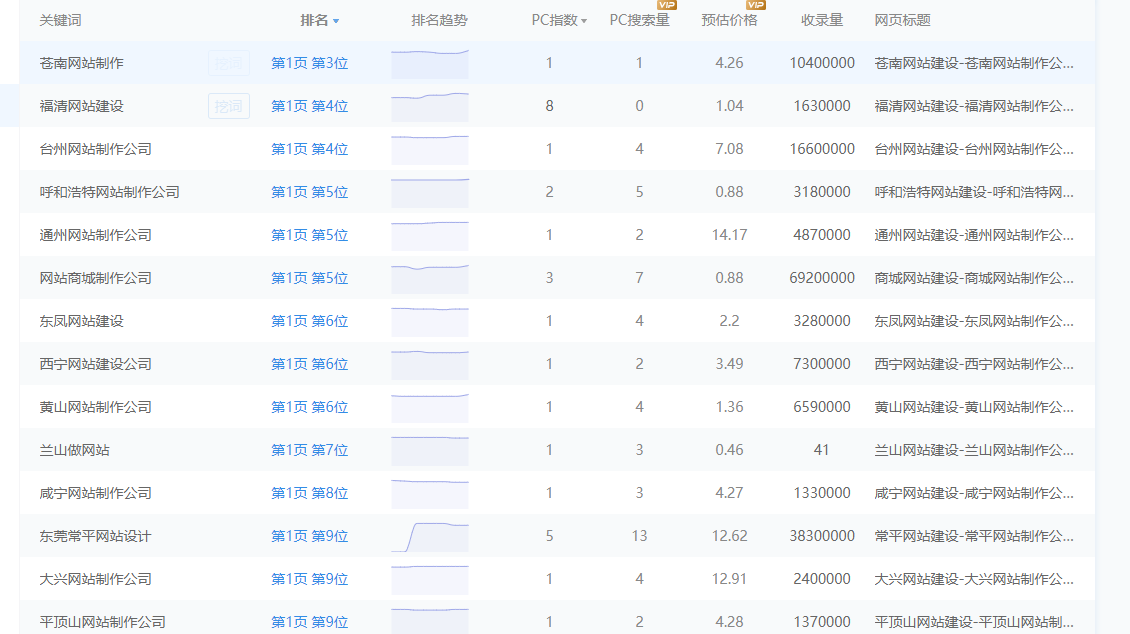The image size is (1130, 634).
Task: Click the 网页标题 column header
Action: [903, 20]
